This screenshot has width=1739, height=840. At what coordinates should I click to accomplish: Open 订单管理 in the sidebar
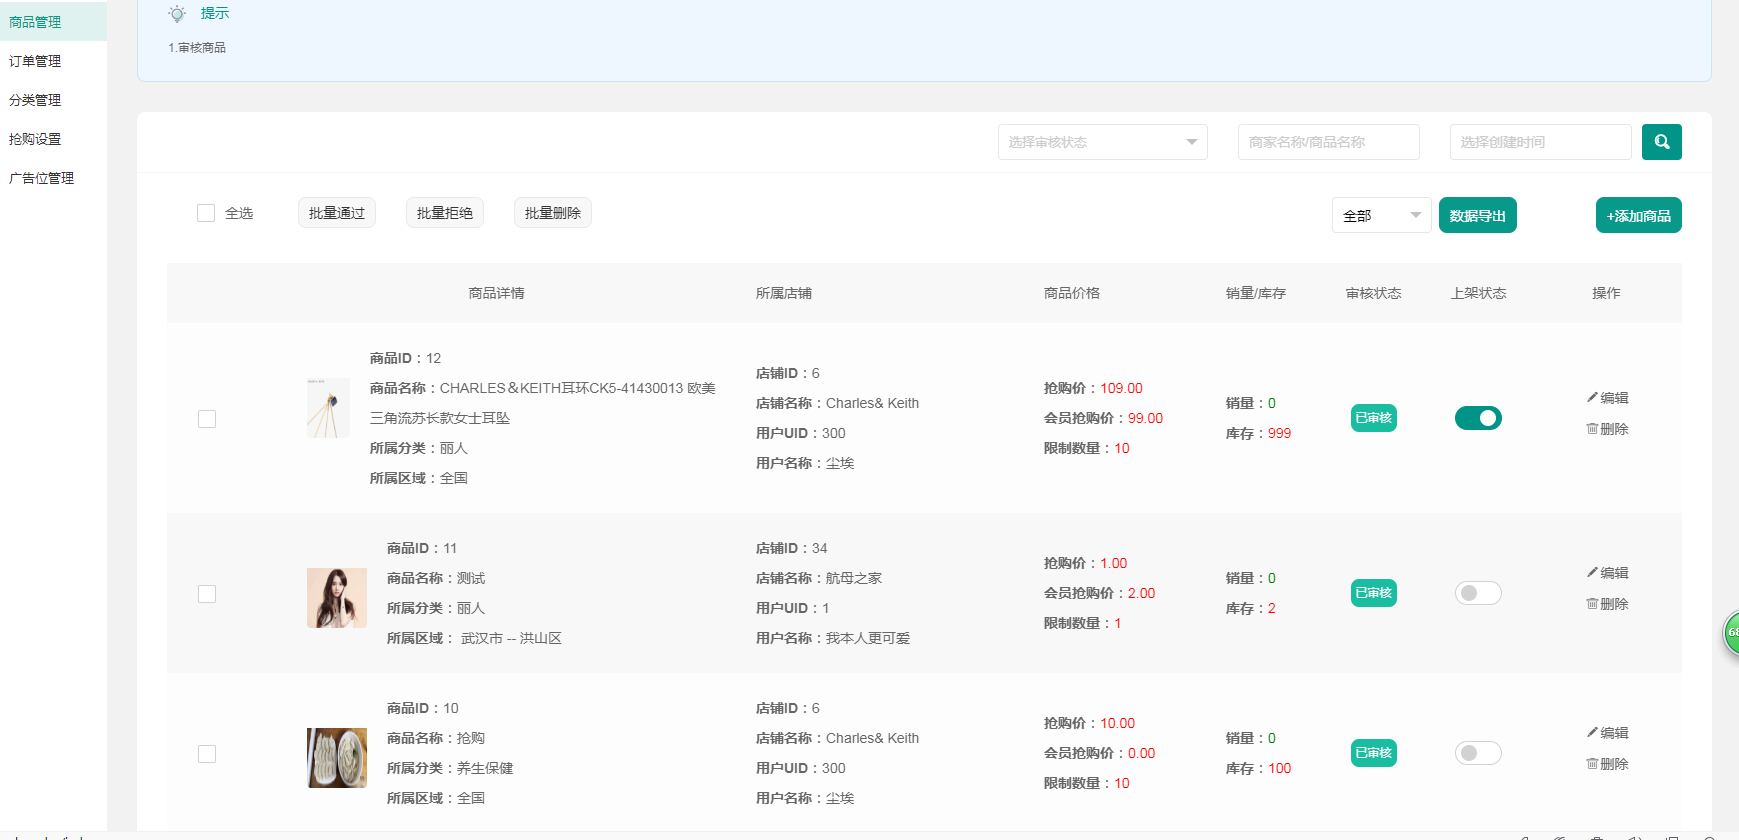click(35, 61)
